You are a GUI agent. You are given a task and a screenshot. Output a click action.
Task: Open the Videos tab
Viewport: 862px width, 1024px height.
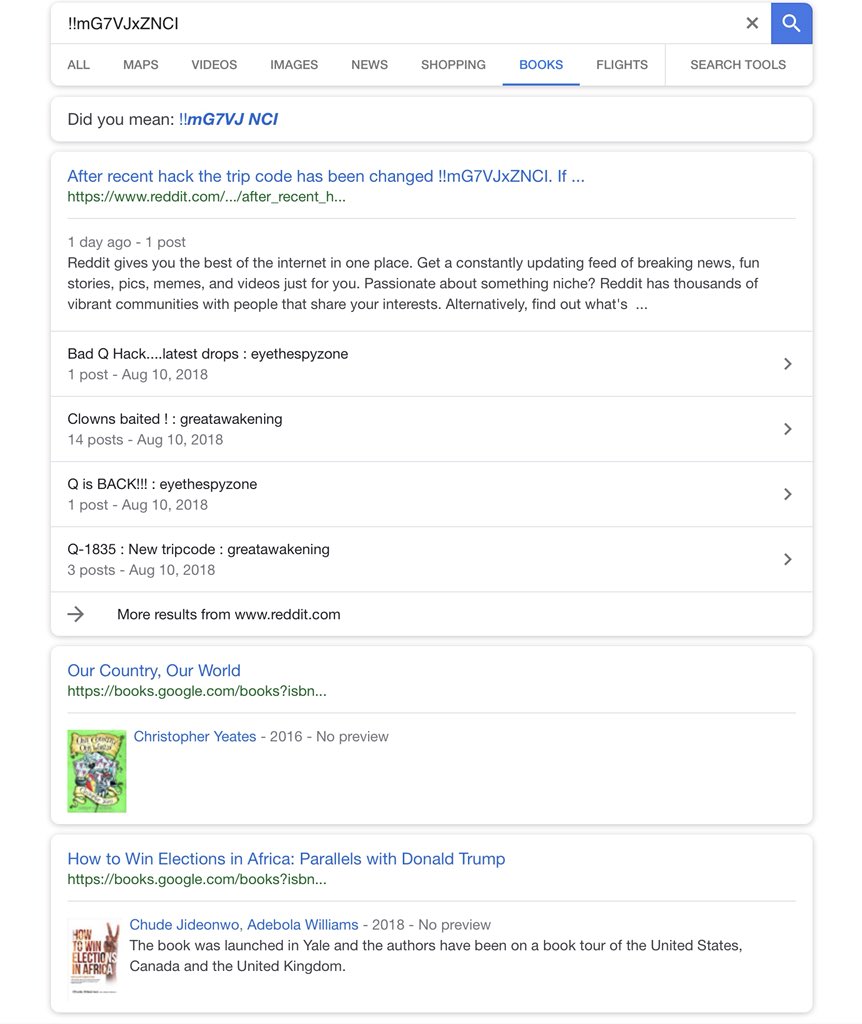[214, 65]
